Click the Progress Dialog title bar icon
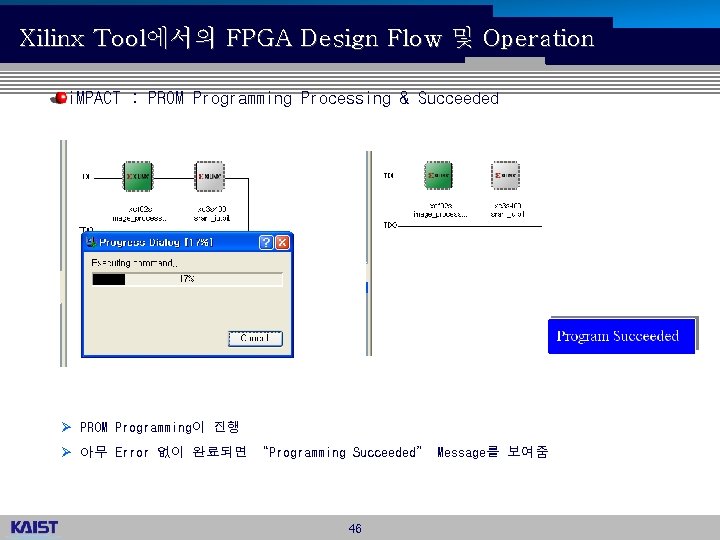 91,242
